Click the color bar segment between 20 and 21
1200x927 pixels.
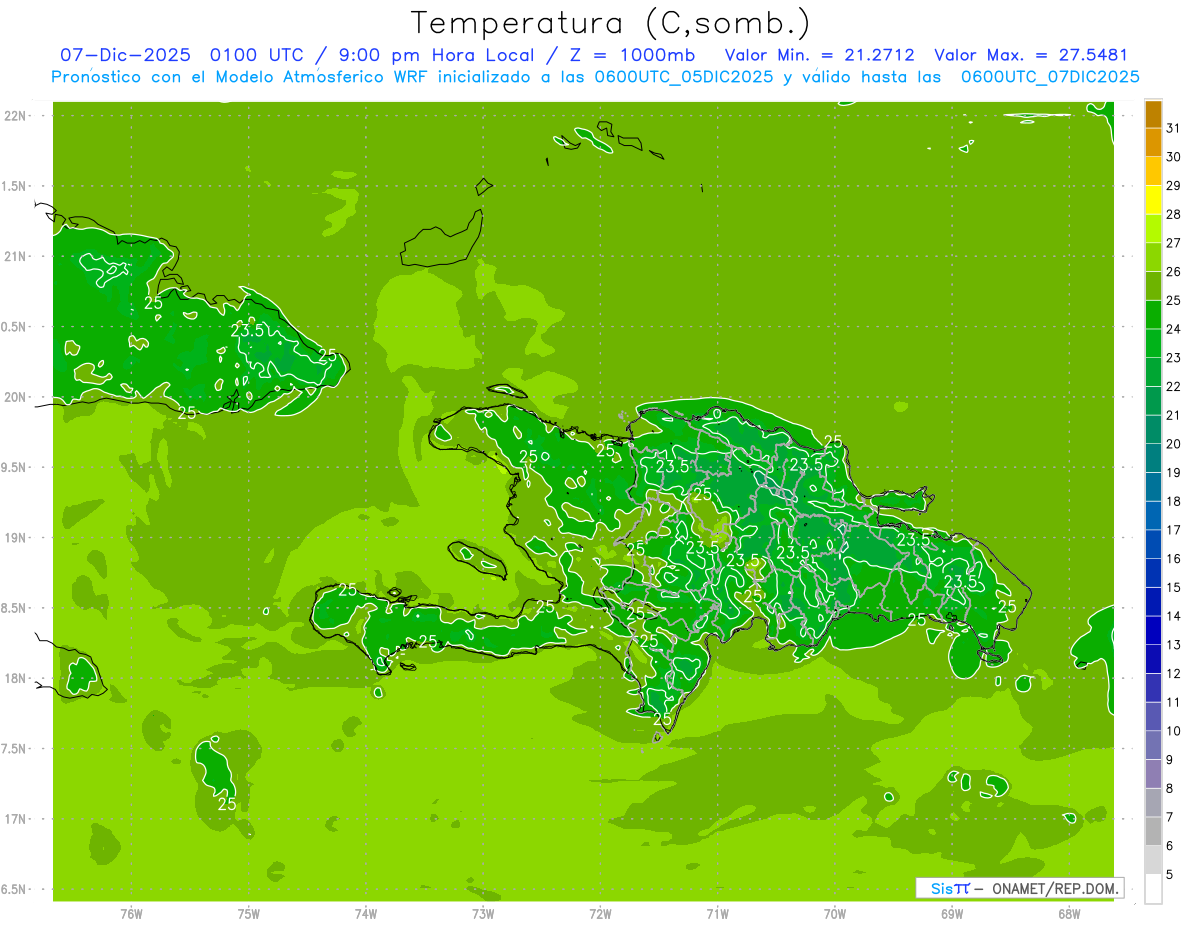click(1153, 429)
